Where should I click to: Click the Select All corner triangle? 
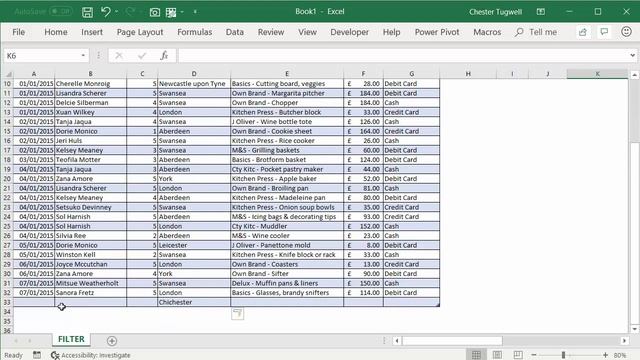click(x=8, y=74)
